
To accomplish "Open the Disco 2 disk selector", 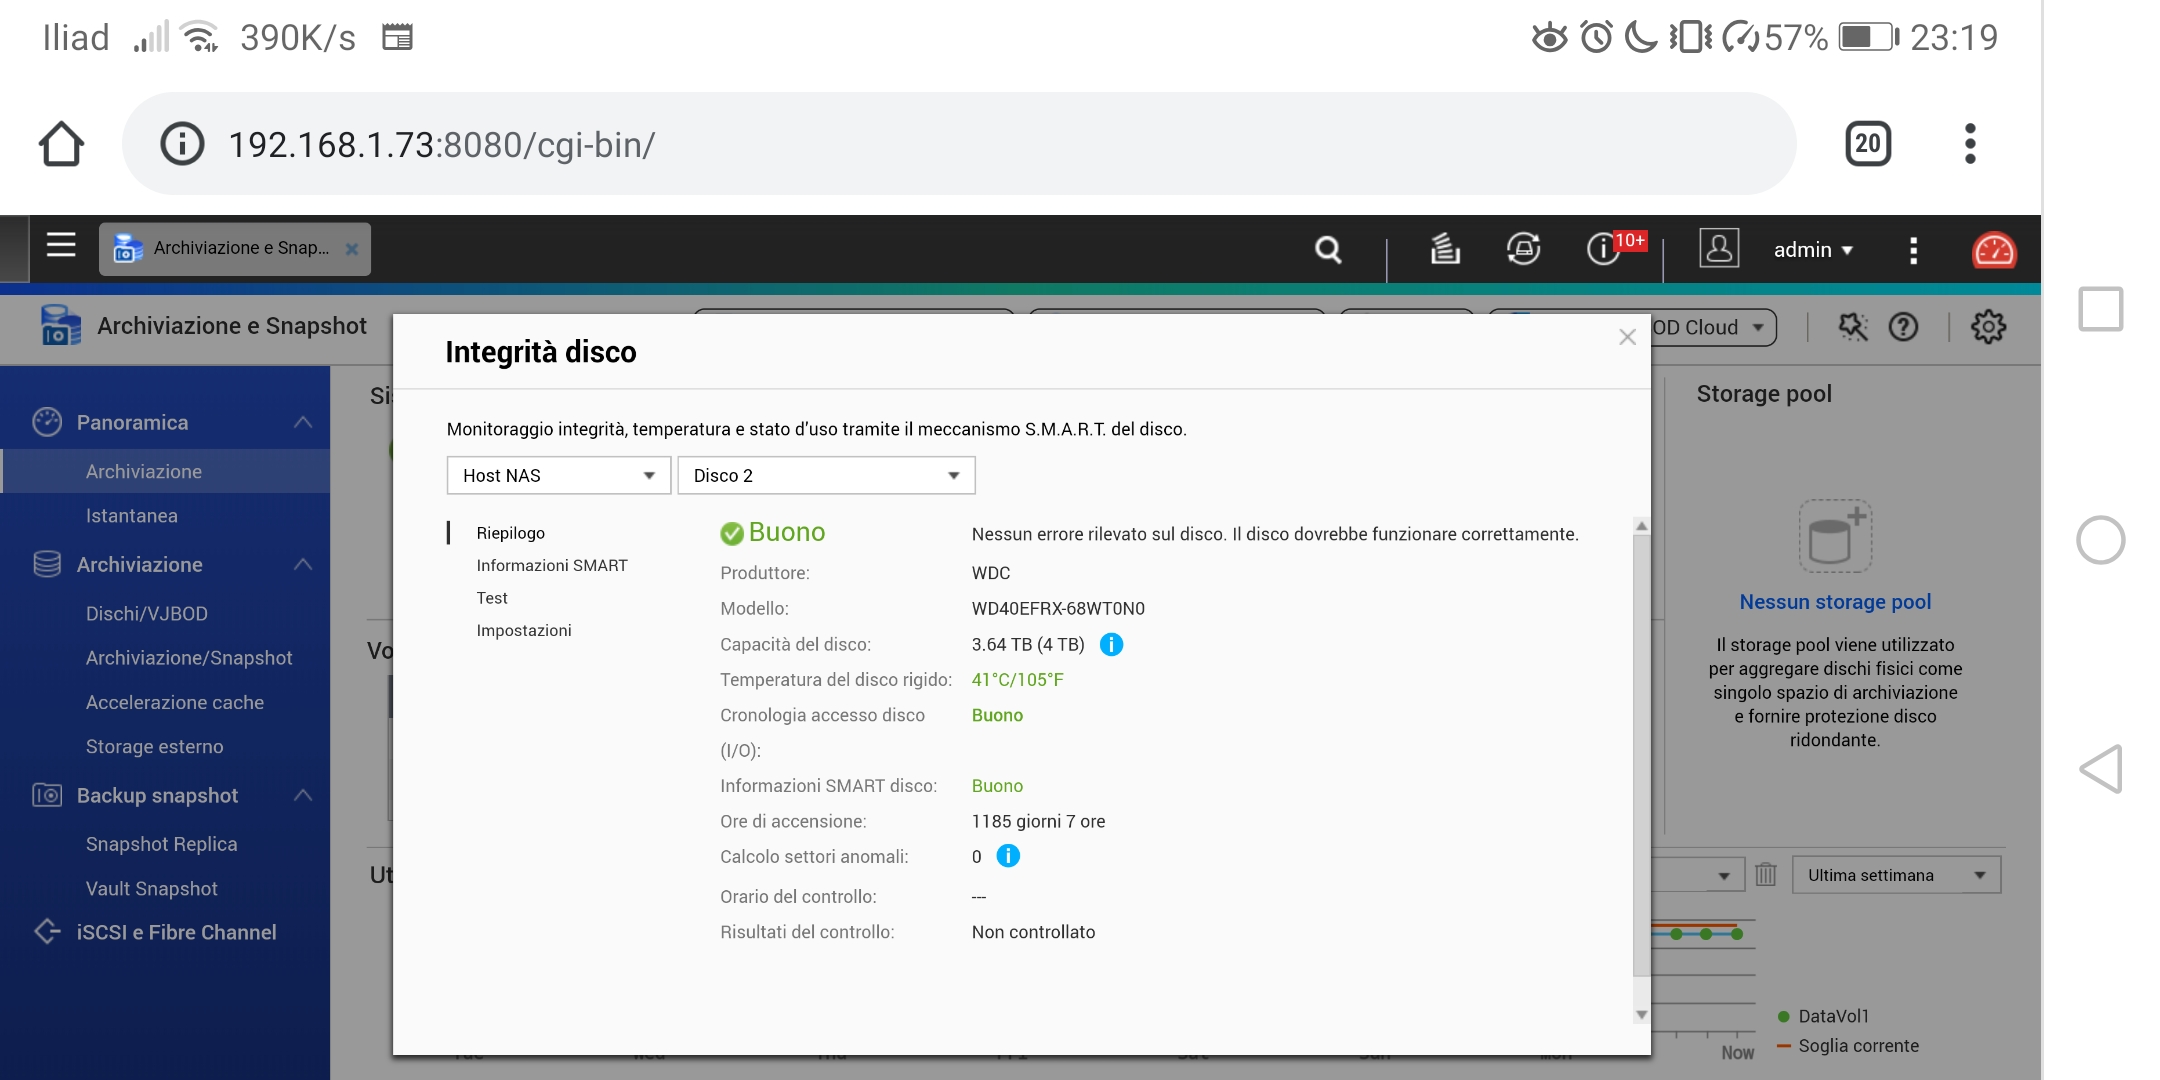I will click(826, 476).
